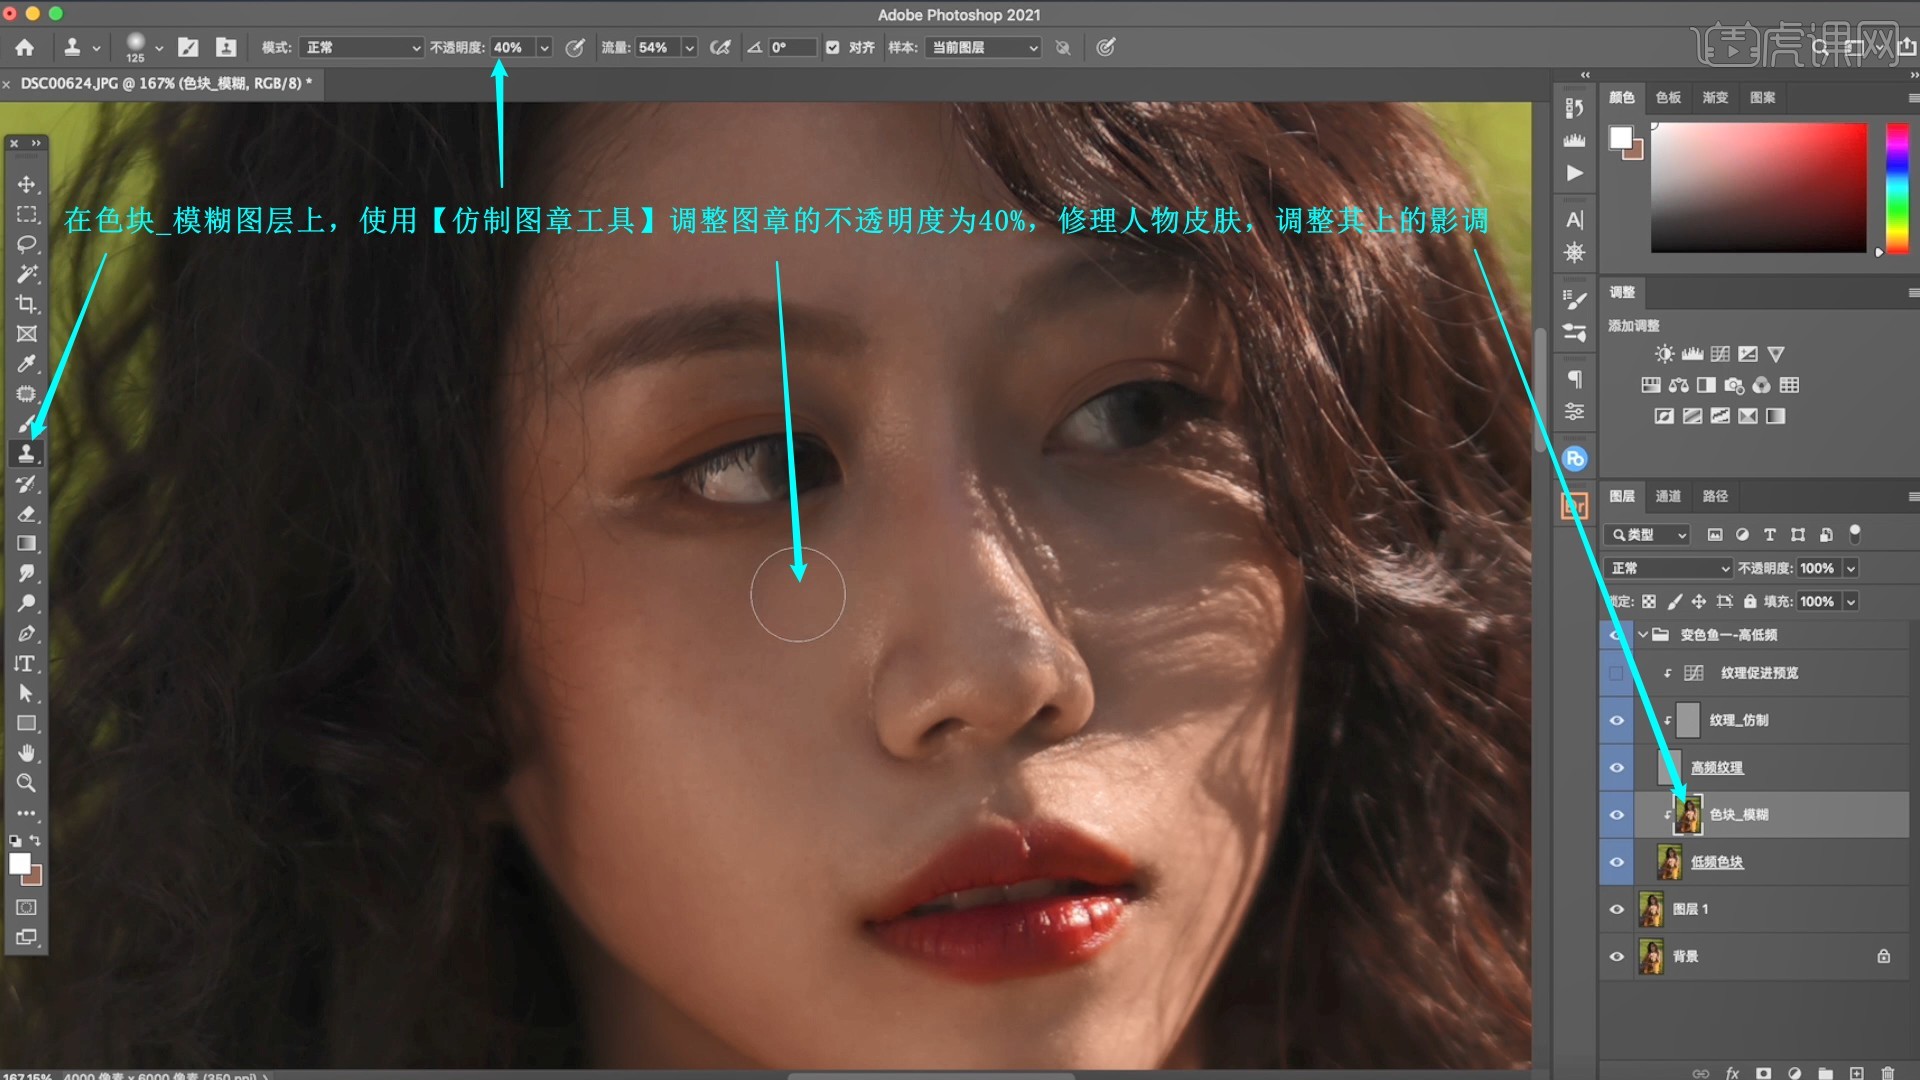Select the Lasso tool
This screenshot has height=1080, width=1920.
27,244
